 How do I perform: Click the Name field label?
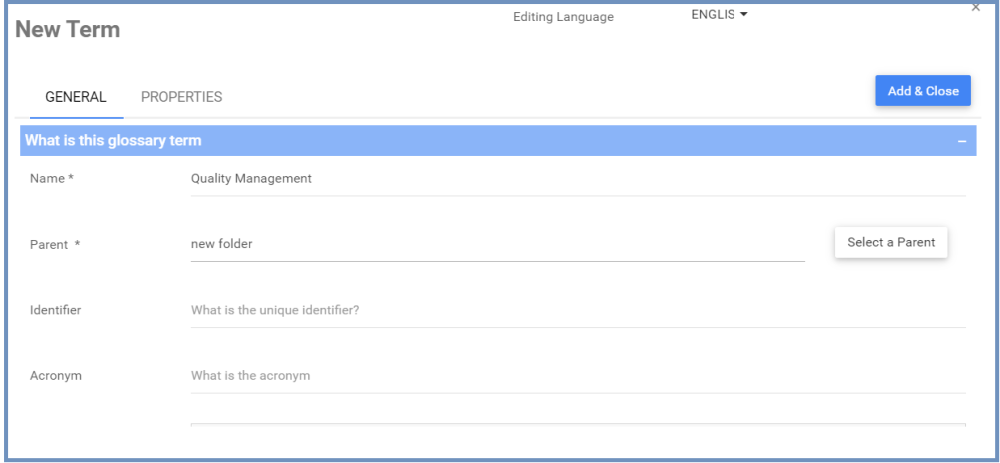pyautogui.click(x=48, y=179)
